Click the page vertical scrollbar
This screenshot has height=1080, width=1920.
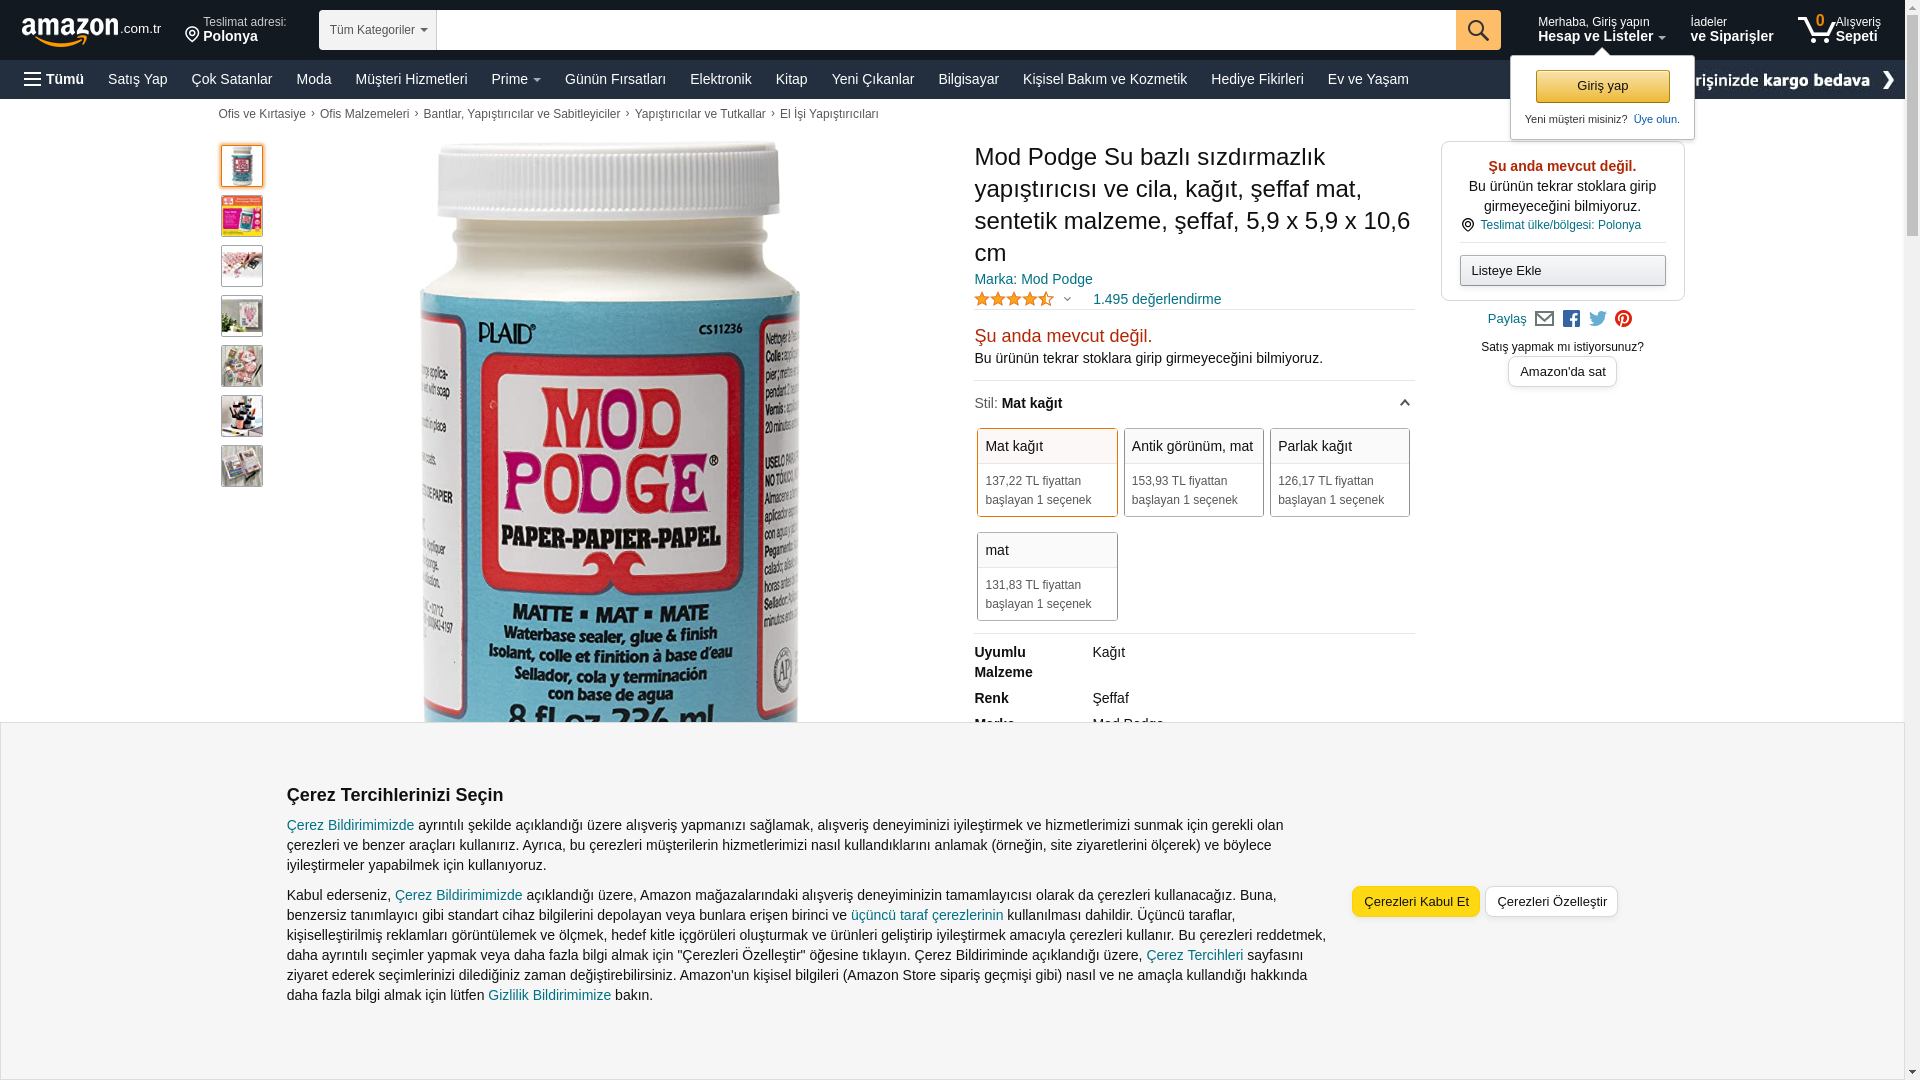pyautogui.click(x=1912, y=540)
